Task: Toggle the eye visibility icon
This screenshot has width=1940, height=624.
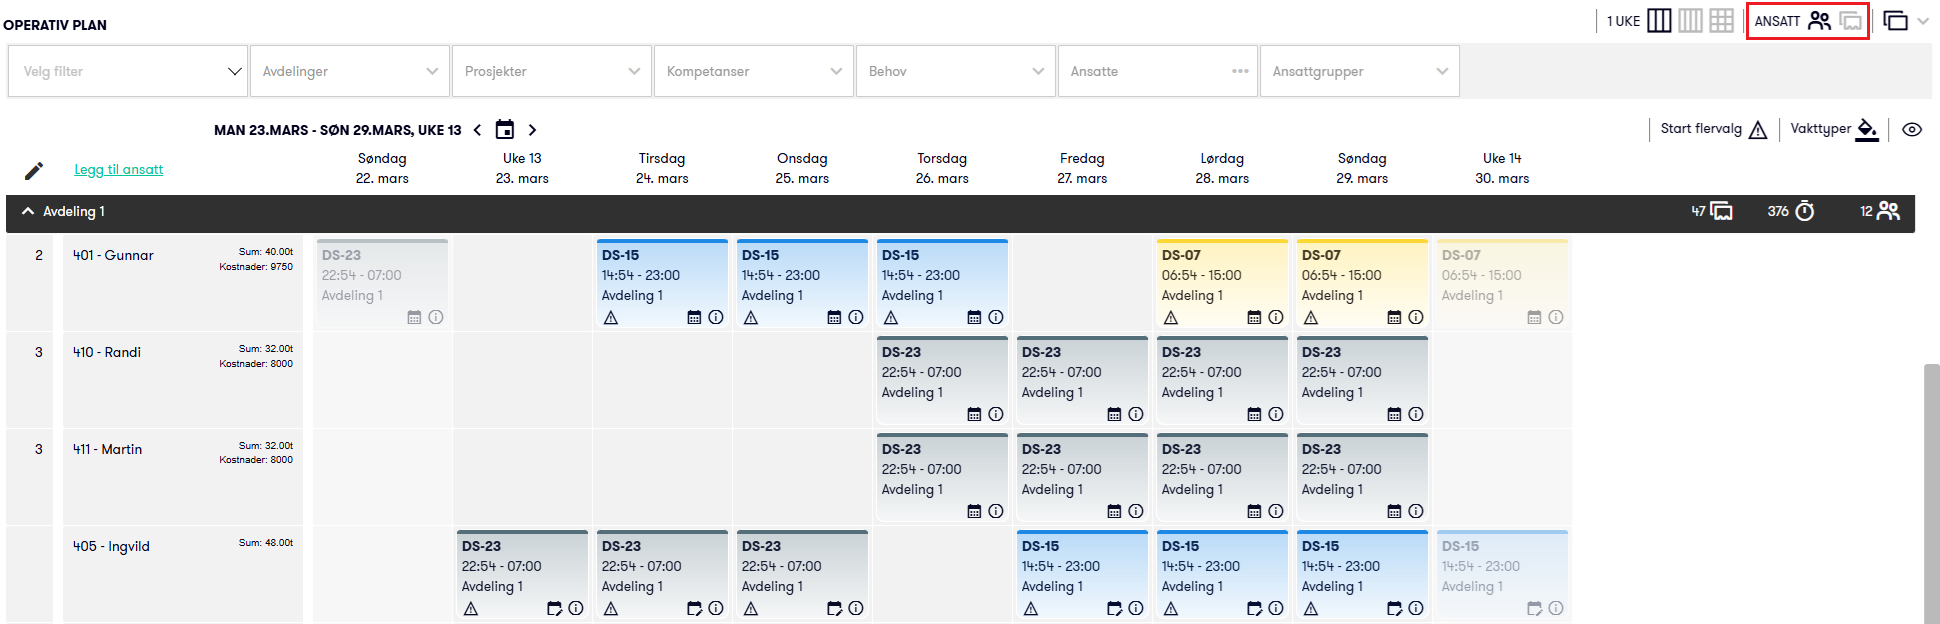Action: 1912,130
